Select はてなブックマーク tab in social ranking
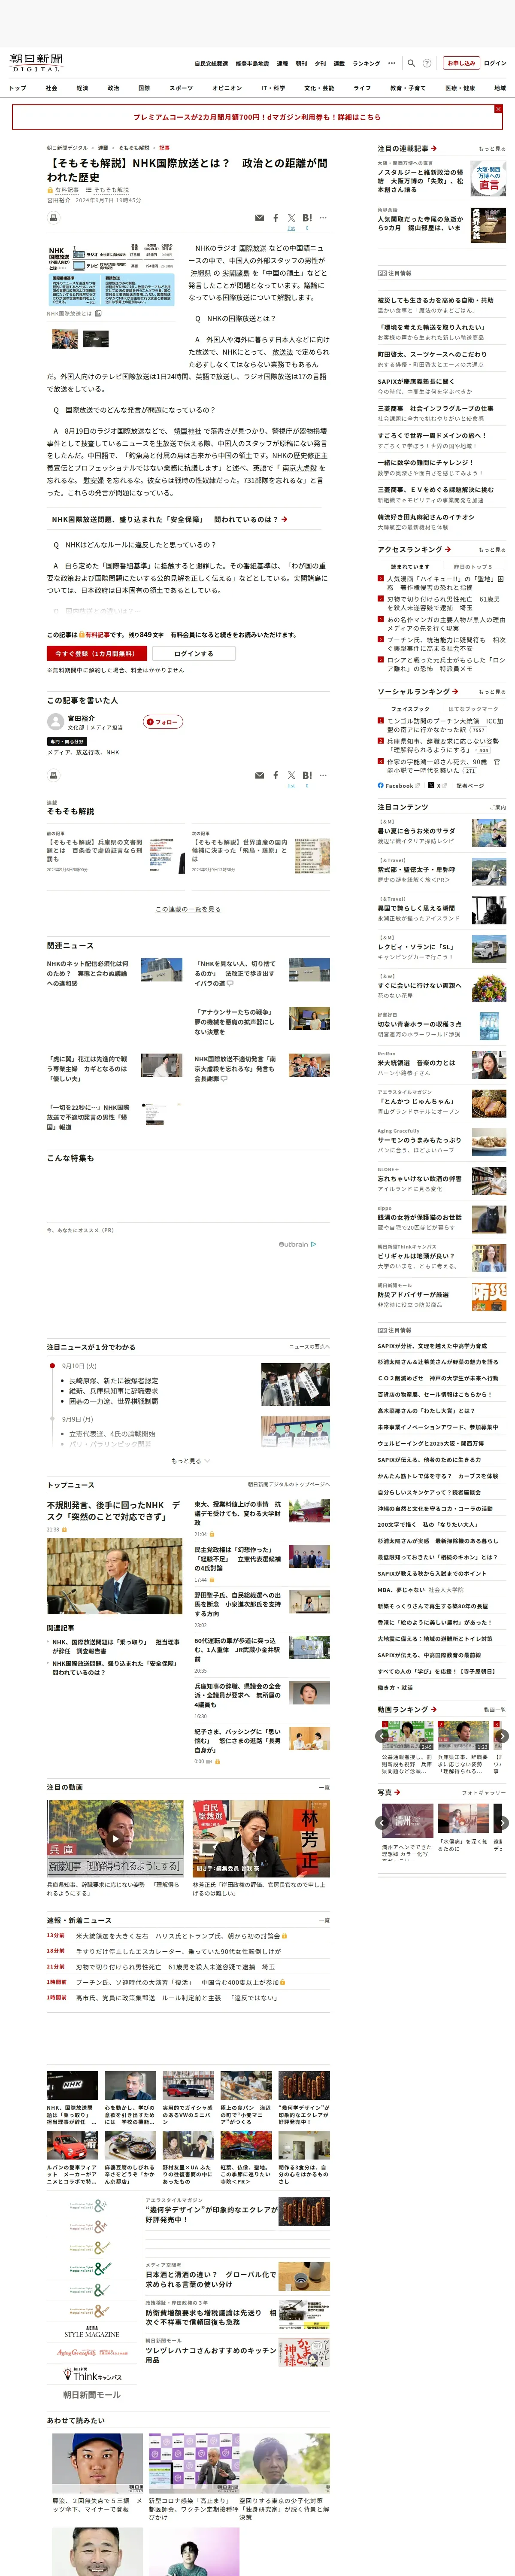 473,708
